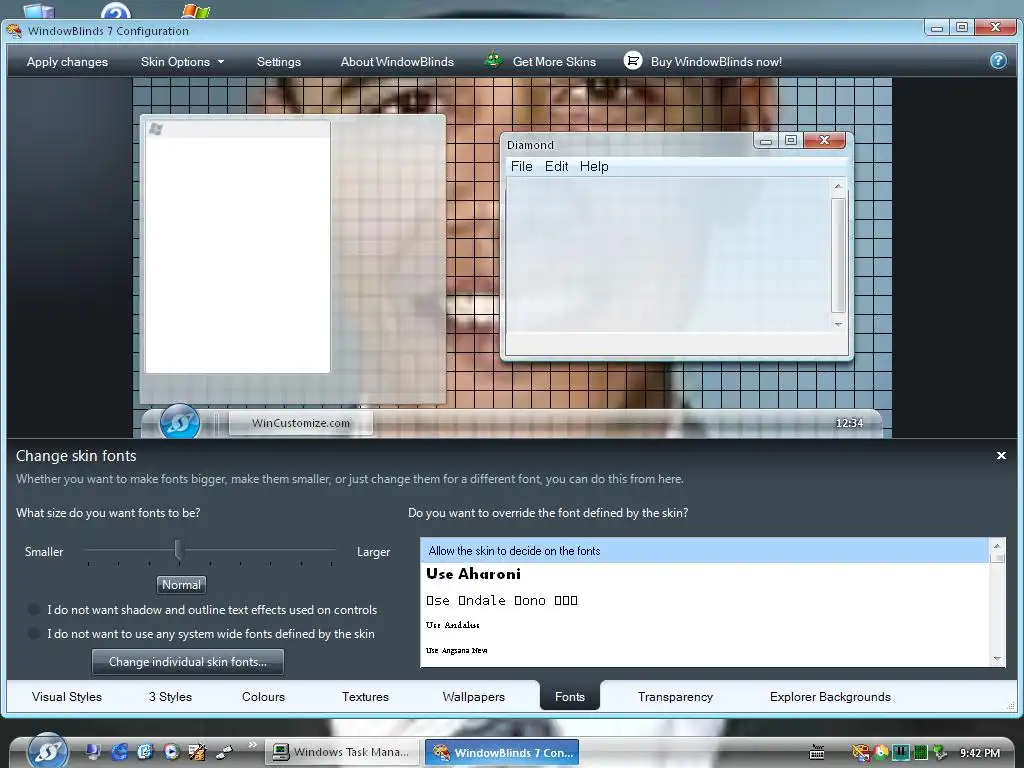
Task: Click desktop computer icon behind window
Action: 39,11
